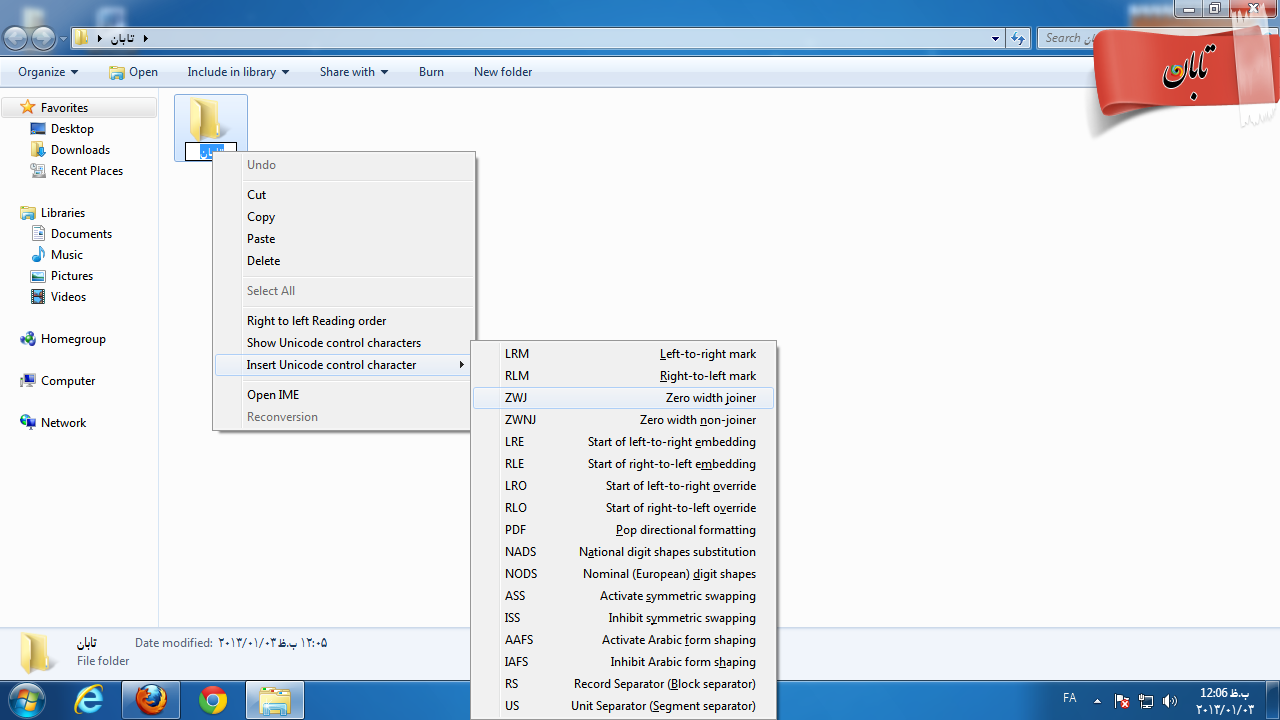The height and width of the screenshot is (720, 1280).
Task: Launch Google Chrome from the taskbar
Action: click(213, 700)
